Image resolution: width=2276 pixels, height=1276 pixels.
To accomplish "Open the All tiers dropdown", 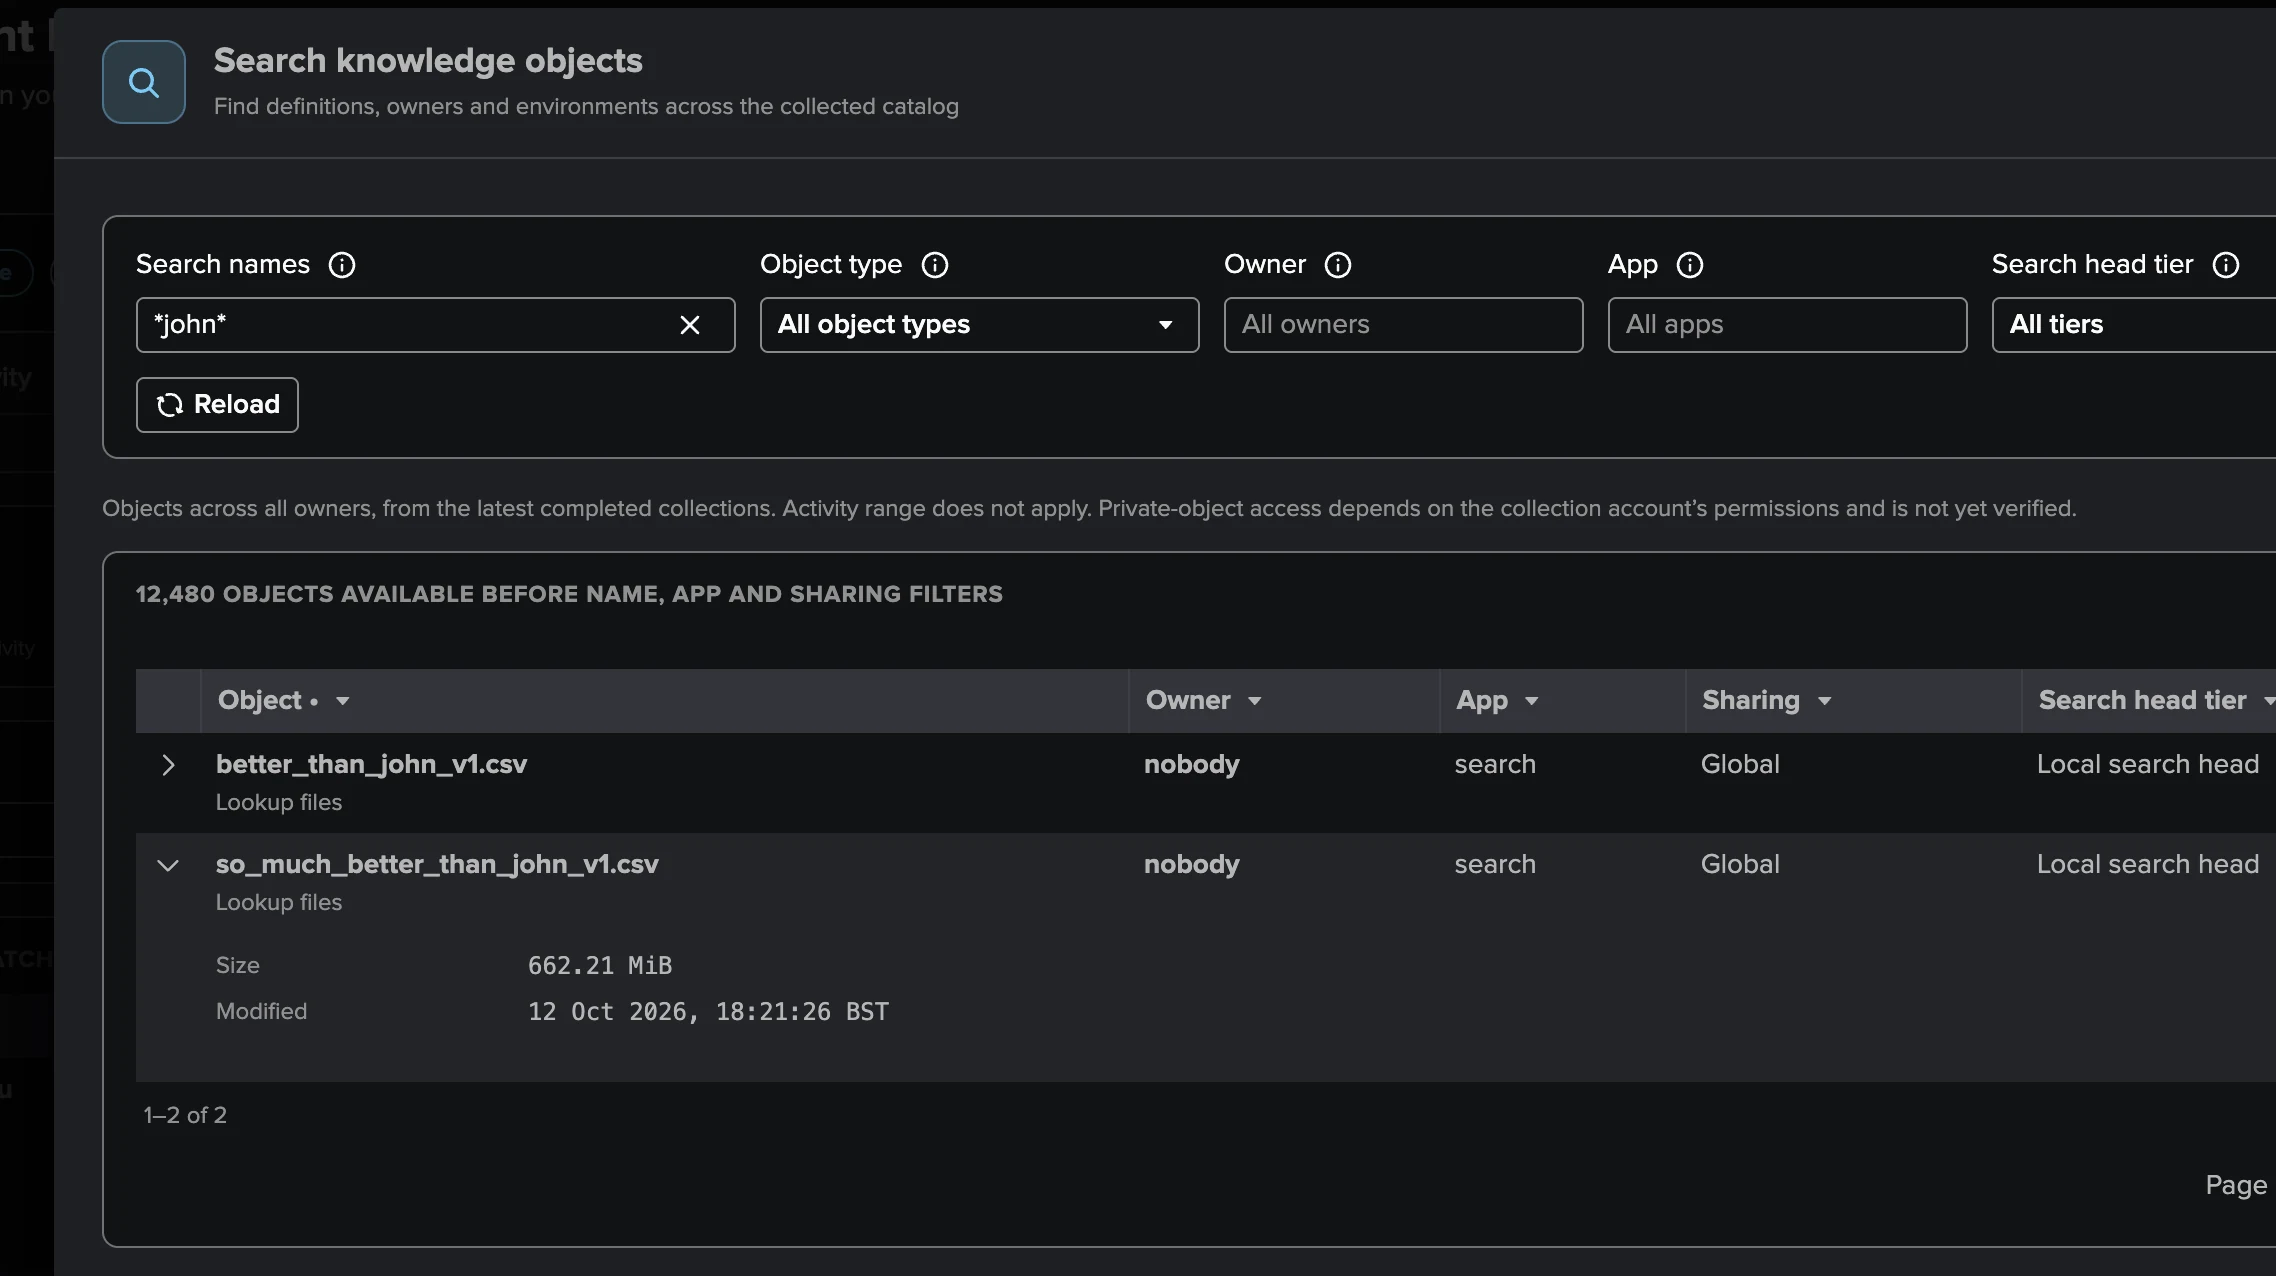I will point(2134,325).
